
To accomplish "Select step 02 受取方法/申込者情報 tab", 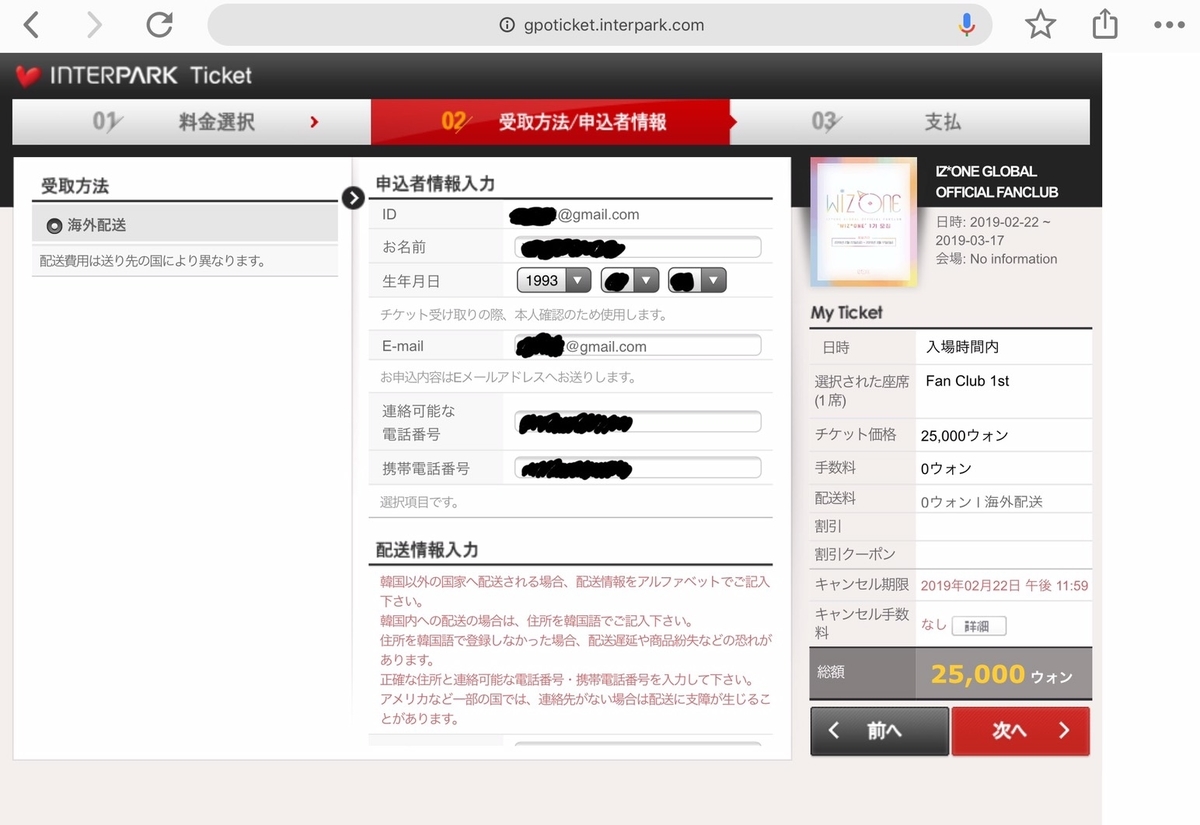I will pyautogui.click(x=553, y=122).
